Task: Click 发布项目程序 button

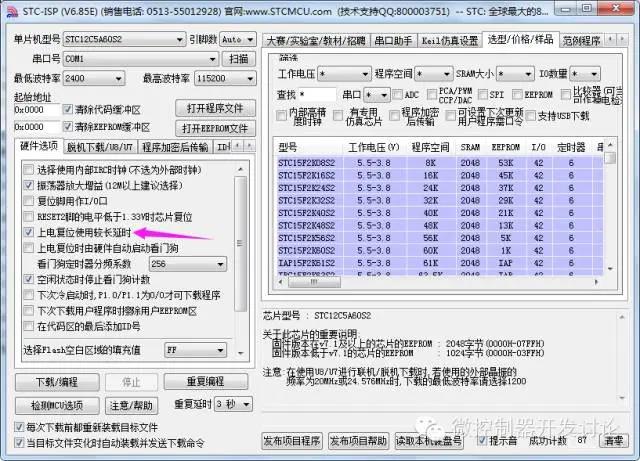Action: tap(291, 441)
